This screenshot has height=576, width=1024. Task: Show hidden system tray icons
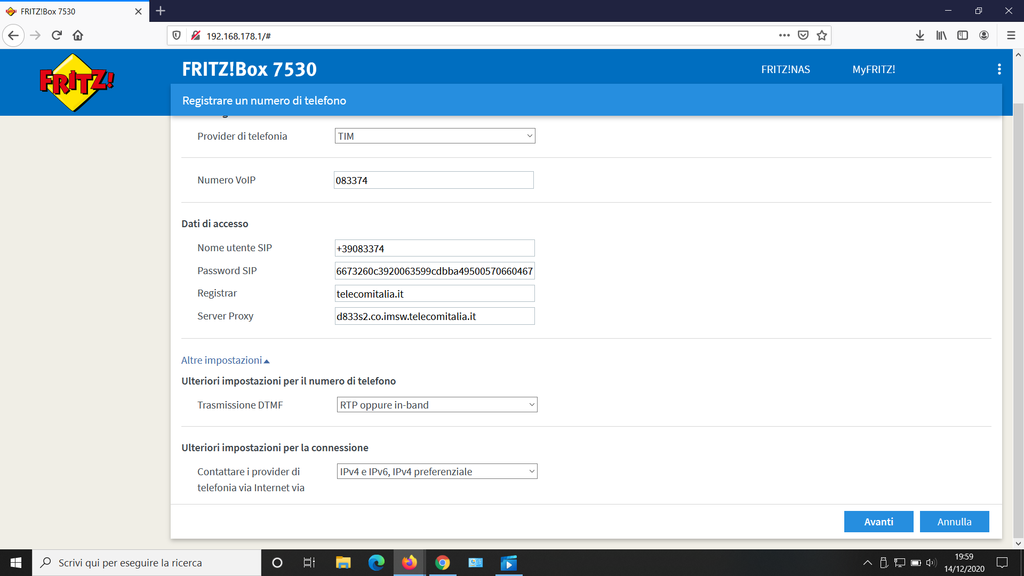click(867, 562)
